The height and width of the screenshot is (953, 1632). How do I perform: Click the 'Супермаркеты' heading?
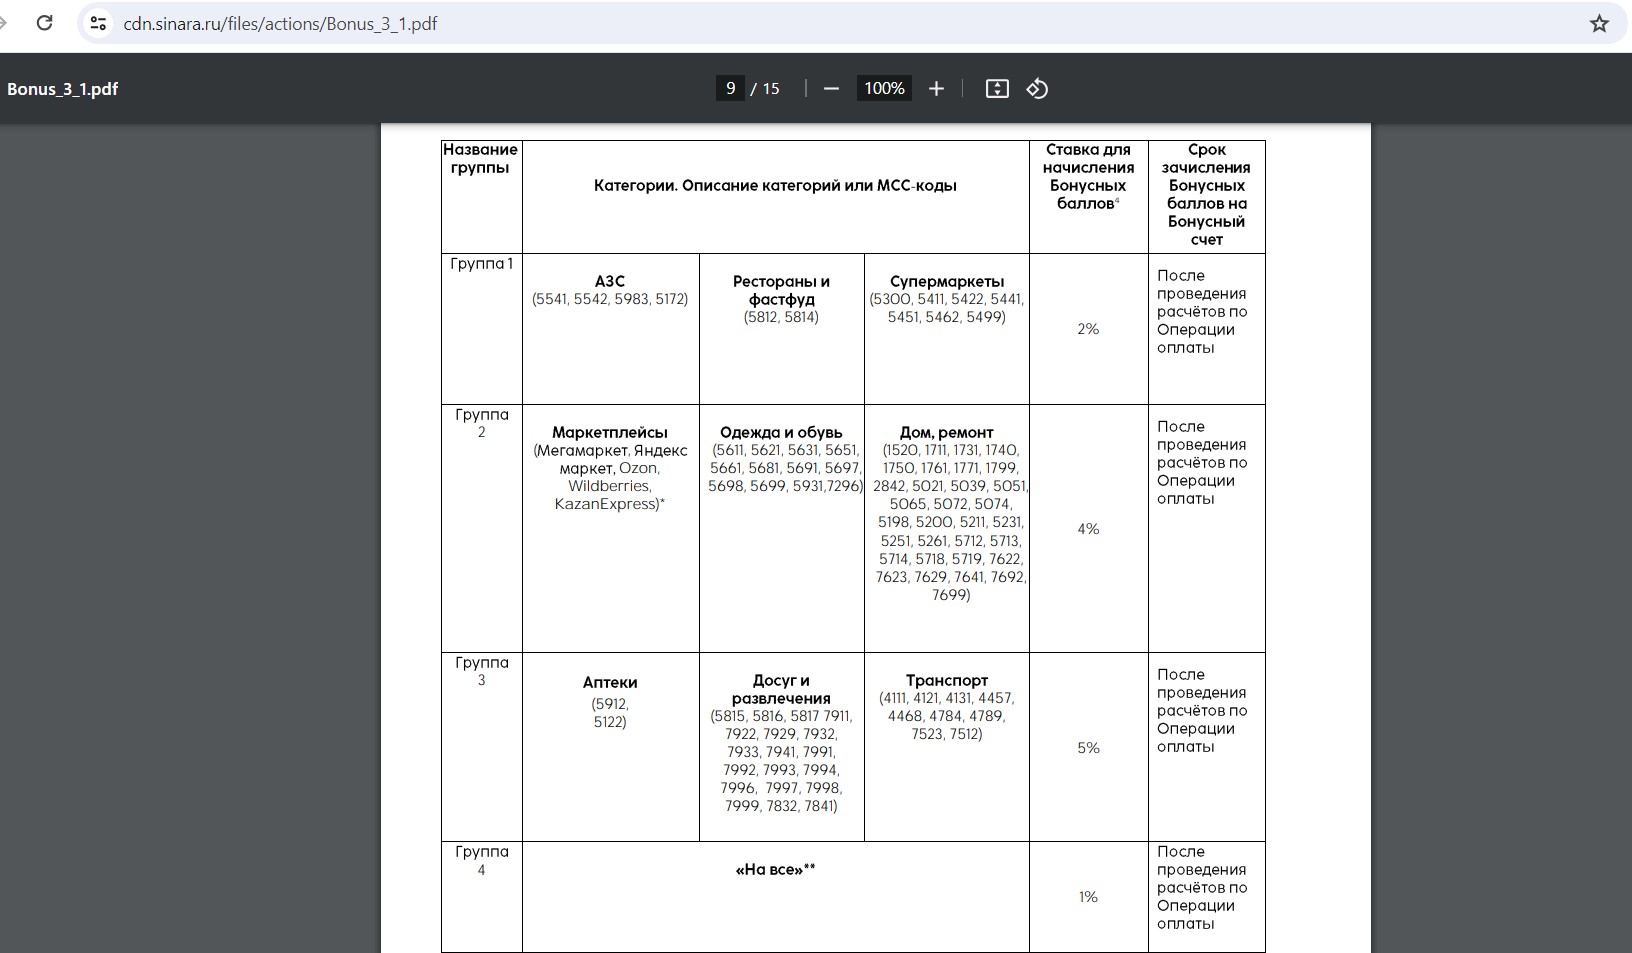click(947, 282)
